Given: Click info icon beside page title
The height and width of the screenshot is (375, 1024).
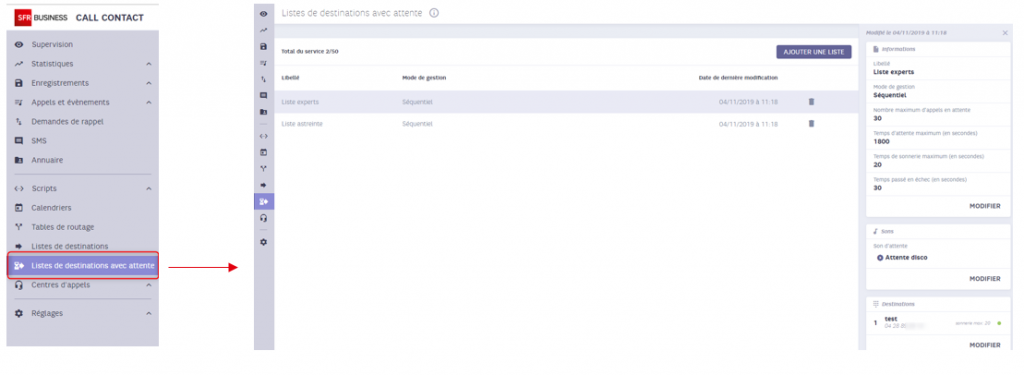Looking at the screenshot, I should coord(434,12).
